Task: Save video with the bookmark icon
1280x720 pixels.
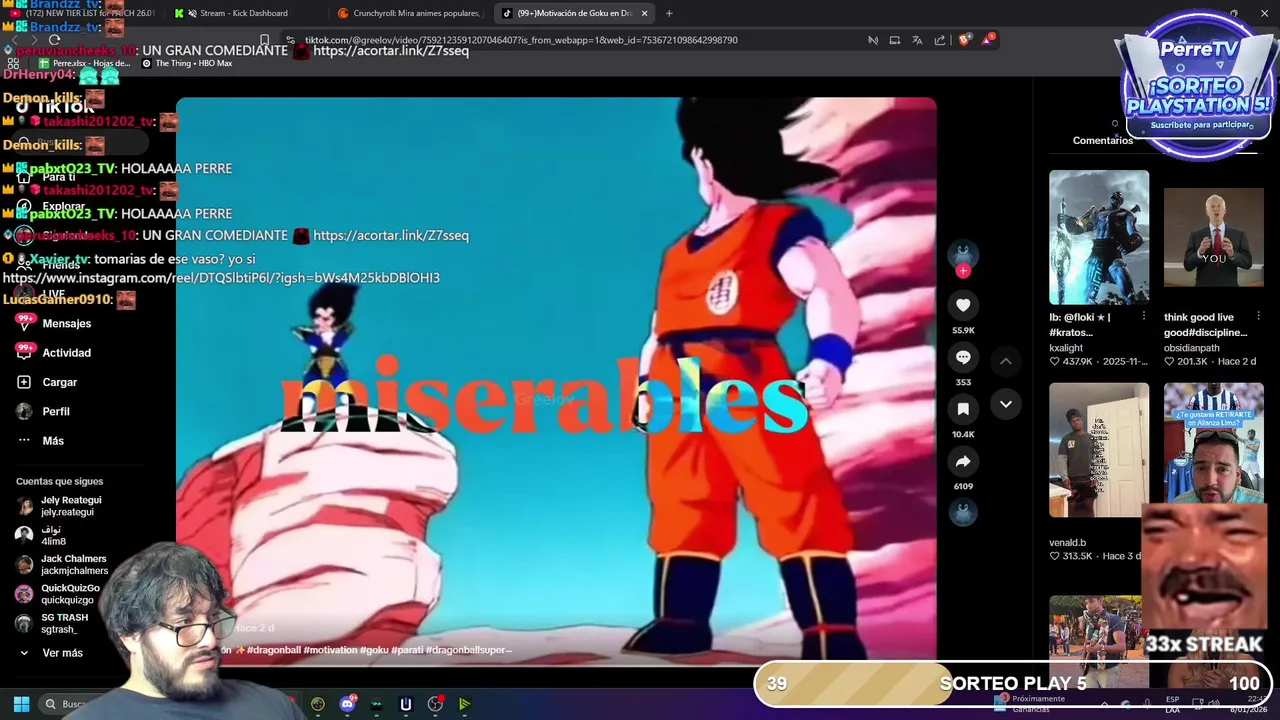Action: (x=963, y=409)
